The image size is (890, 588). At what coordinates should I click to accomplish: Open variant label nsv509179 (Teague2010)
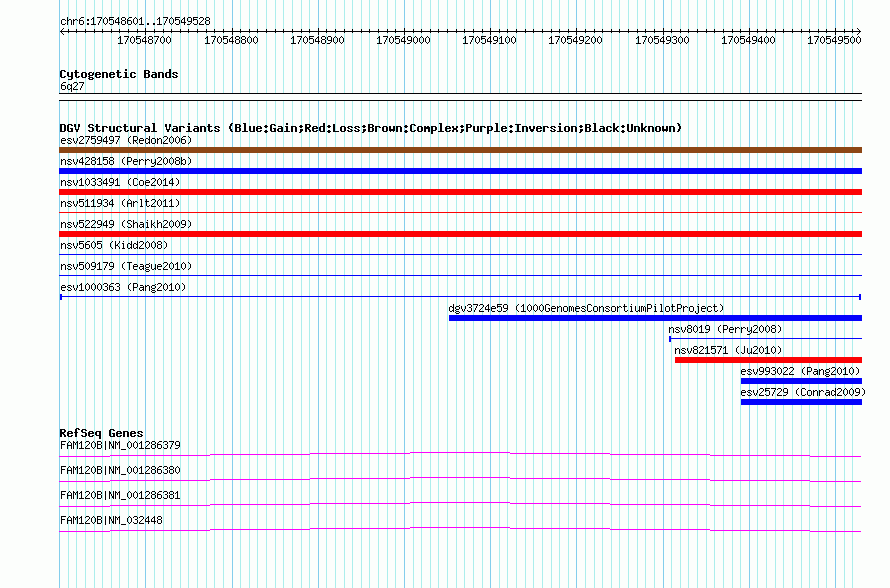pyautogui.click(x=126, y=266)
